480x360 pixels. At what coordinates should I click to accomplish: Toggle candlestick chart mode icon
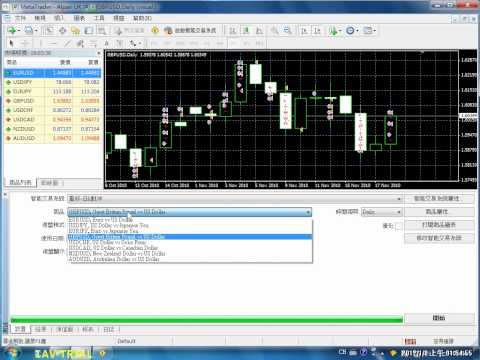[x=246, y=31]
